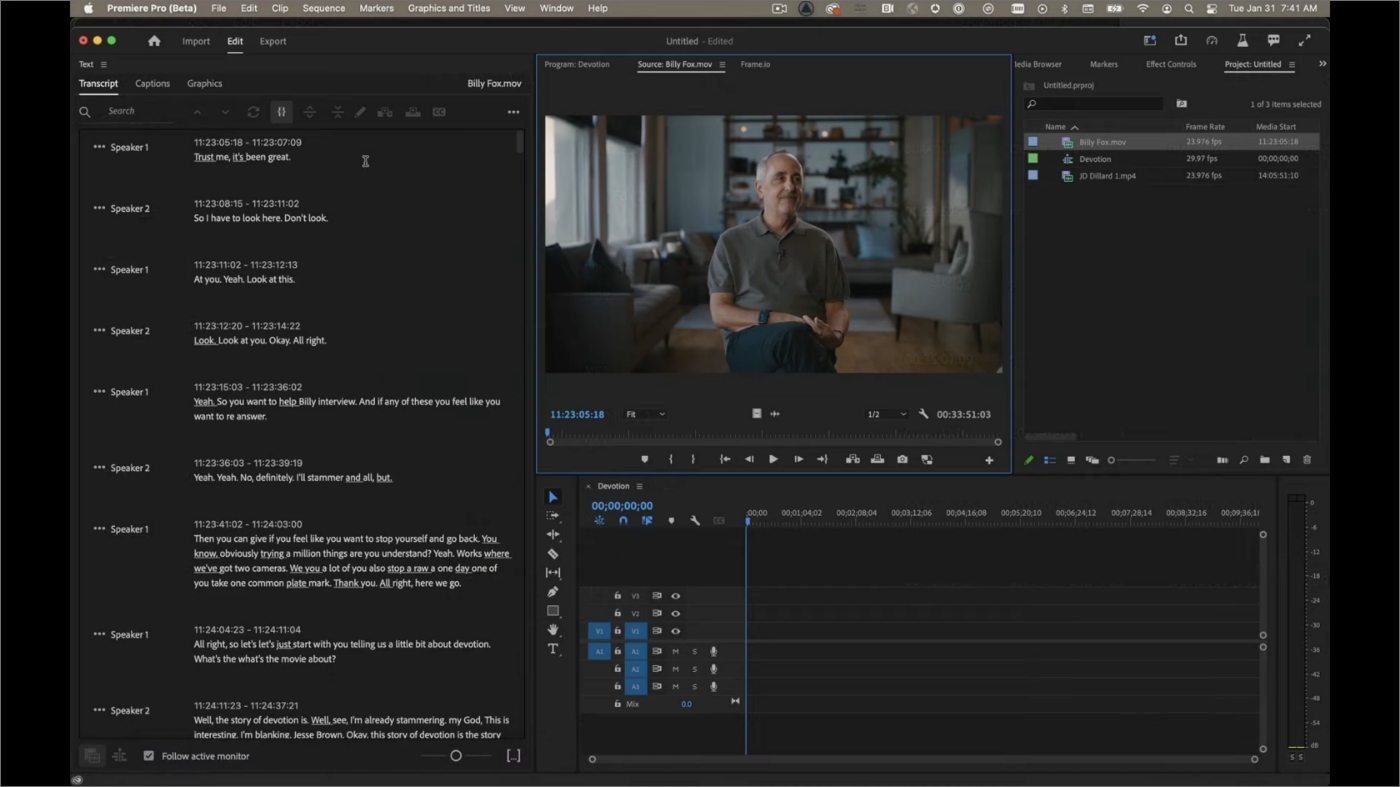1400x787 pixels.
Task: Open Source: Billy Fox.mov panel menu
Action: [x=722, y=65]
